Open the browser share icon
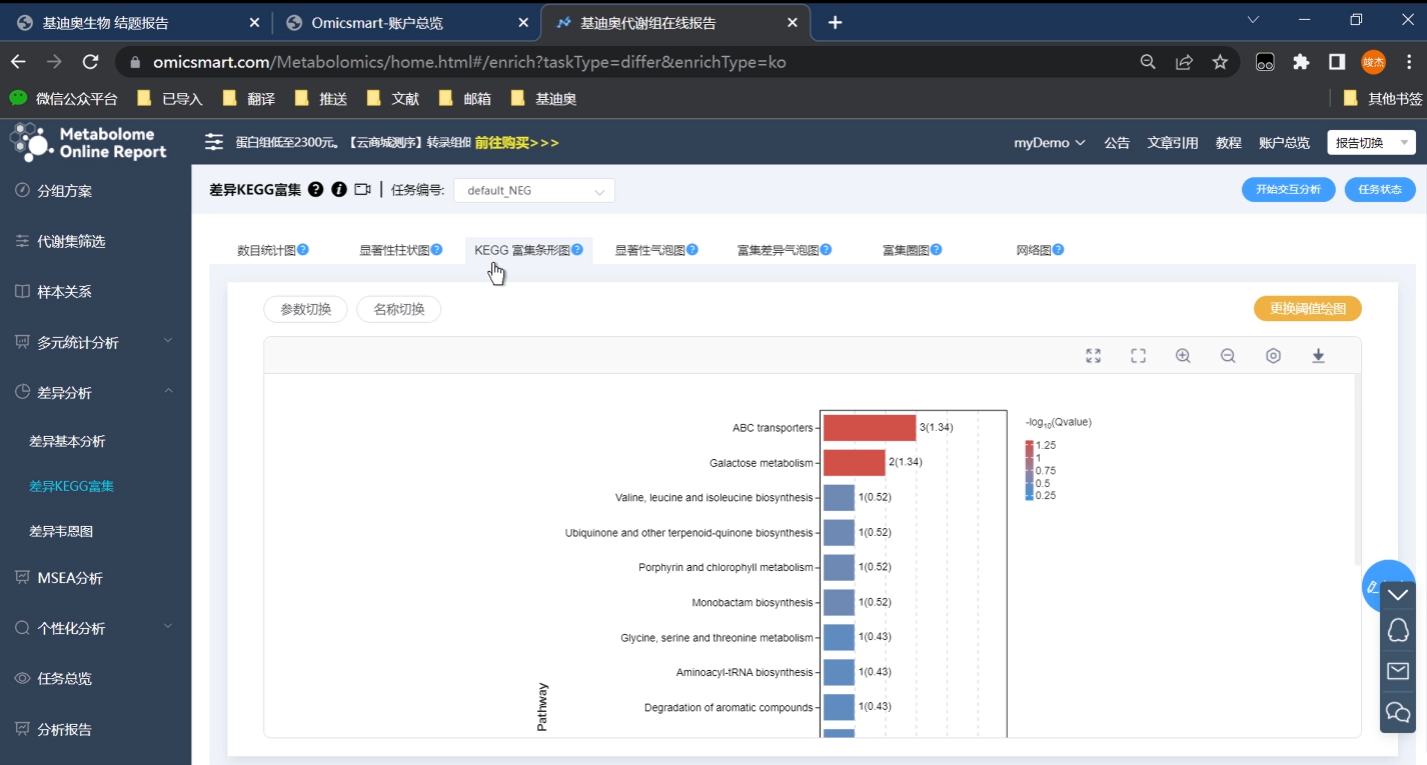The image size is (1427, 765). point(1184,62)
